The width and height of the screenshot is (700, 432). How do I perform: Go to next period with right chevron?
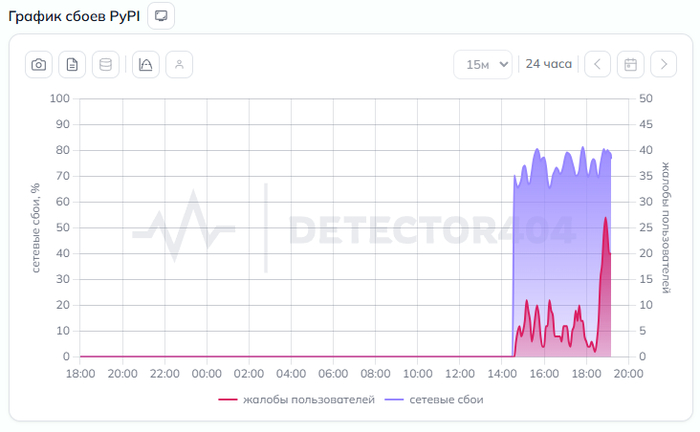click(x=663, y=65)
